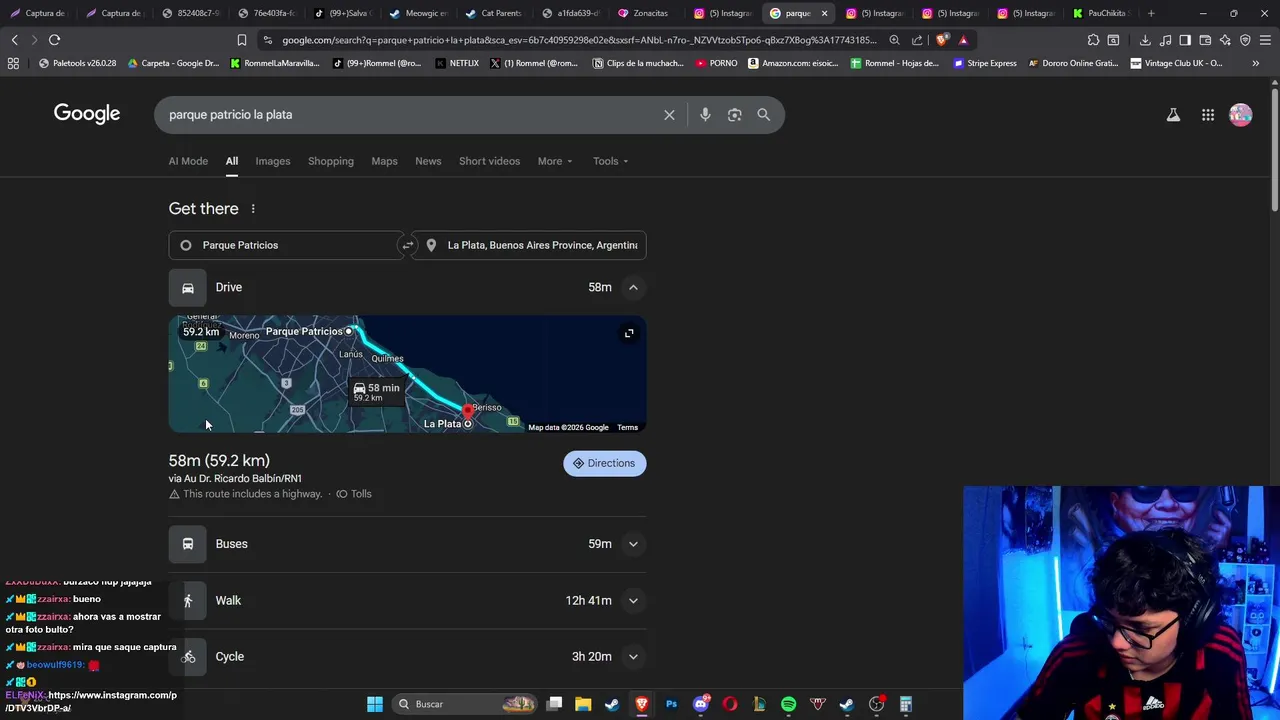Go back in browser history
The height and width of the screenshot is (720, 1280).
[14, 40]
